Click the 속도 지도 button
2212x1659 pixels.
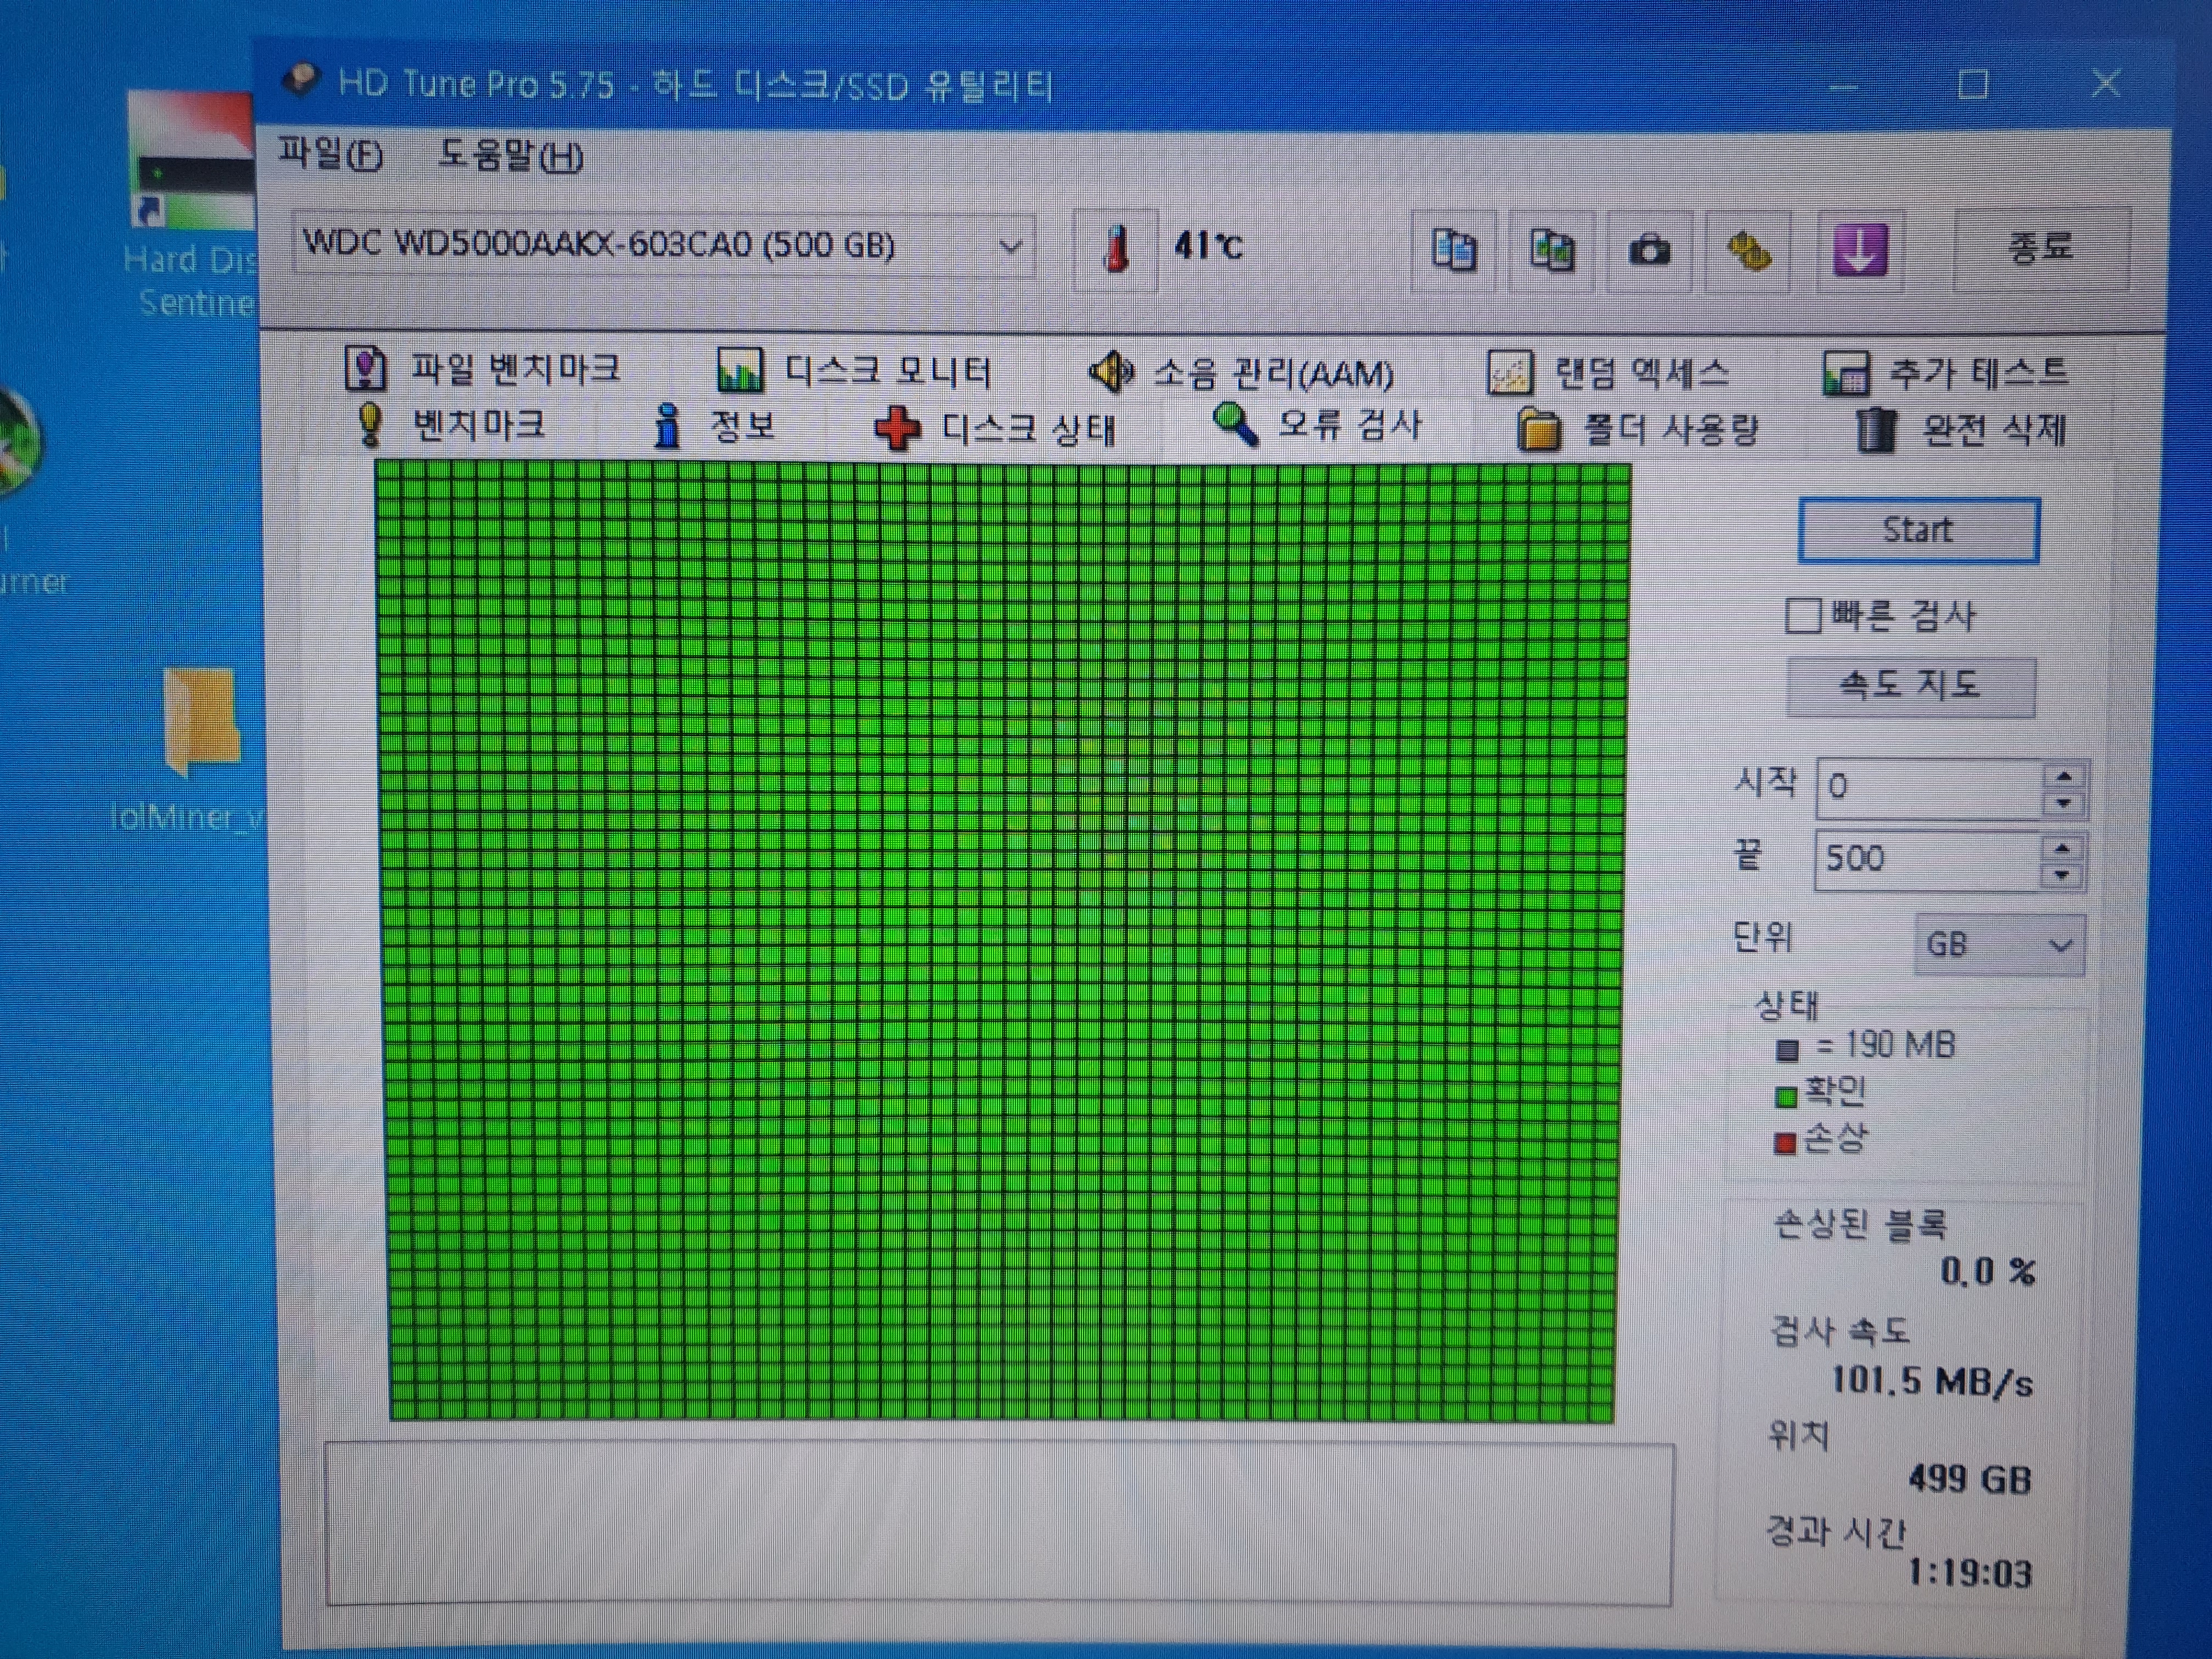[1910, 686]
